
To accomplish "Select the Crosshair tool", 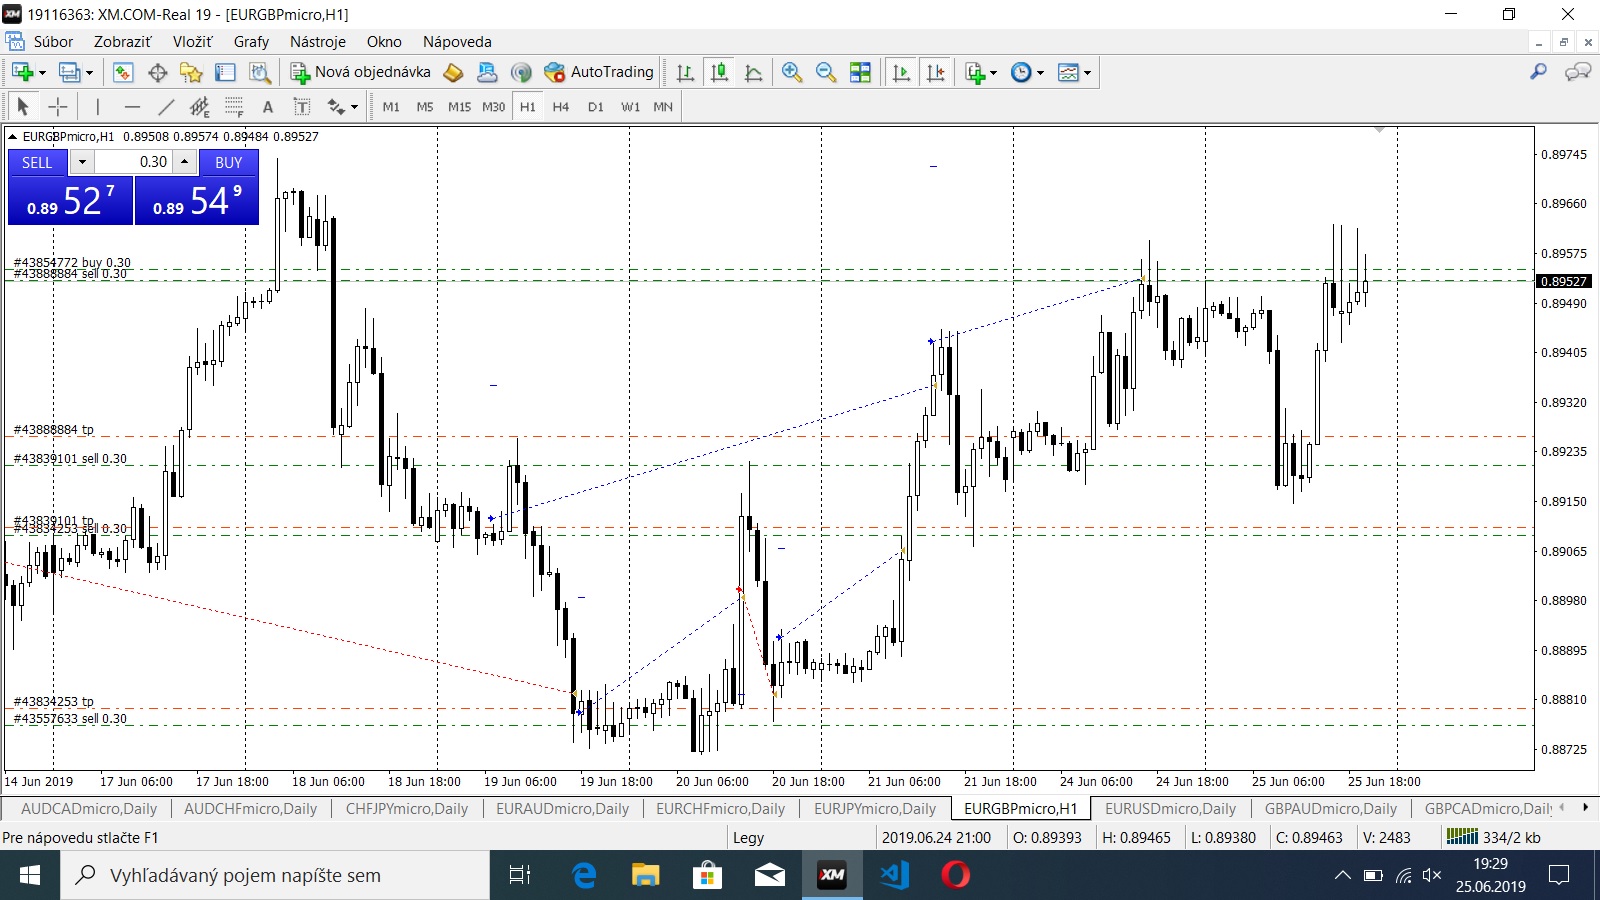I will (58, 107).
